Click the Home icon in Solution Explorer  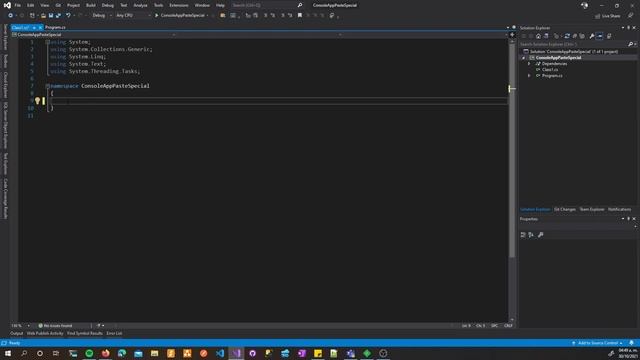pos(538,36)
